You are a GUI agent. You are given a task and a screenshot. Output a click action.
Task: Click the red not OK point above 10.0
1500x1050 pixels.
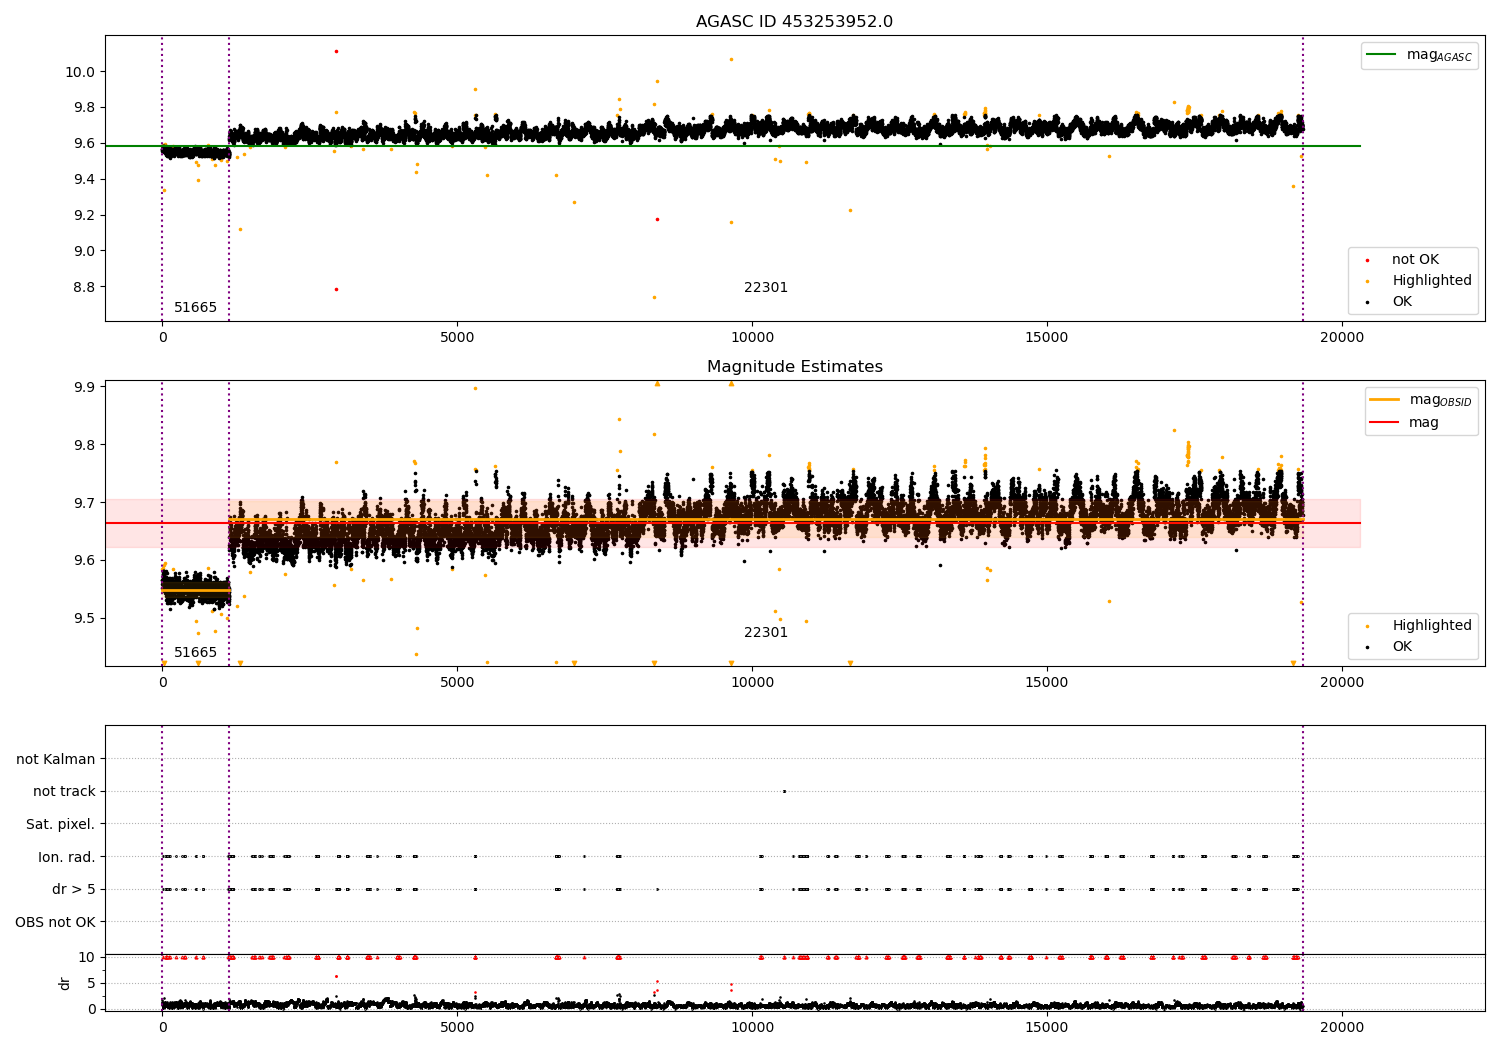tap(336, 51)
